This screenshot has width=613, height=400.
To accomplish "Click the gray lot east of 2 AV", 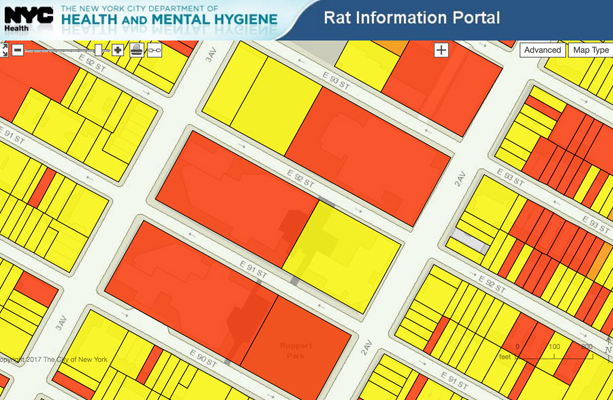I will coord(468,240).
